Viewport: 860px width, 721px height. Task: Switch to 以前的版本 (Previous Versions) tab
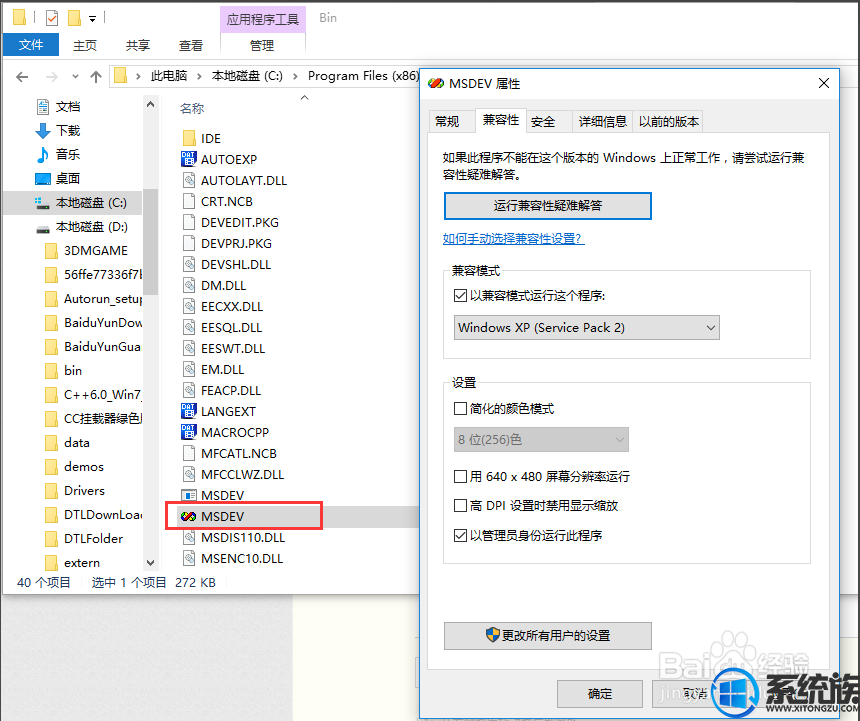point(668,122)
